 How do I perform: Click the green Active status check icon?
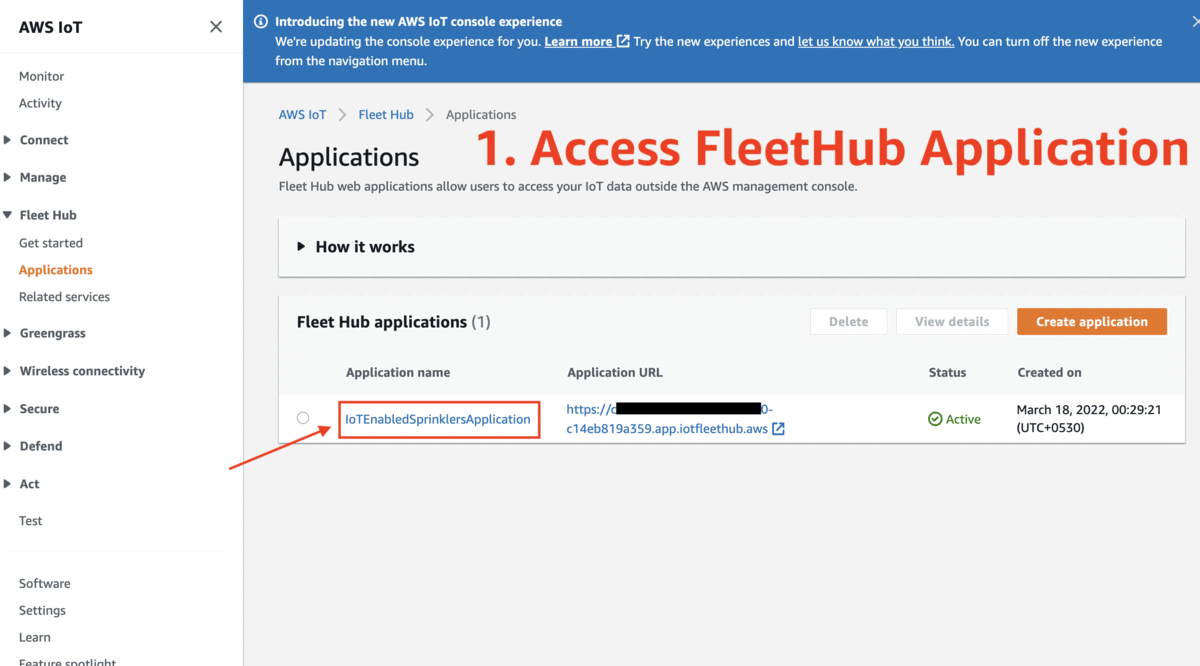tap(935, 419)
